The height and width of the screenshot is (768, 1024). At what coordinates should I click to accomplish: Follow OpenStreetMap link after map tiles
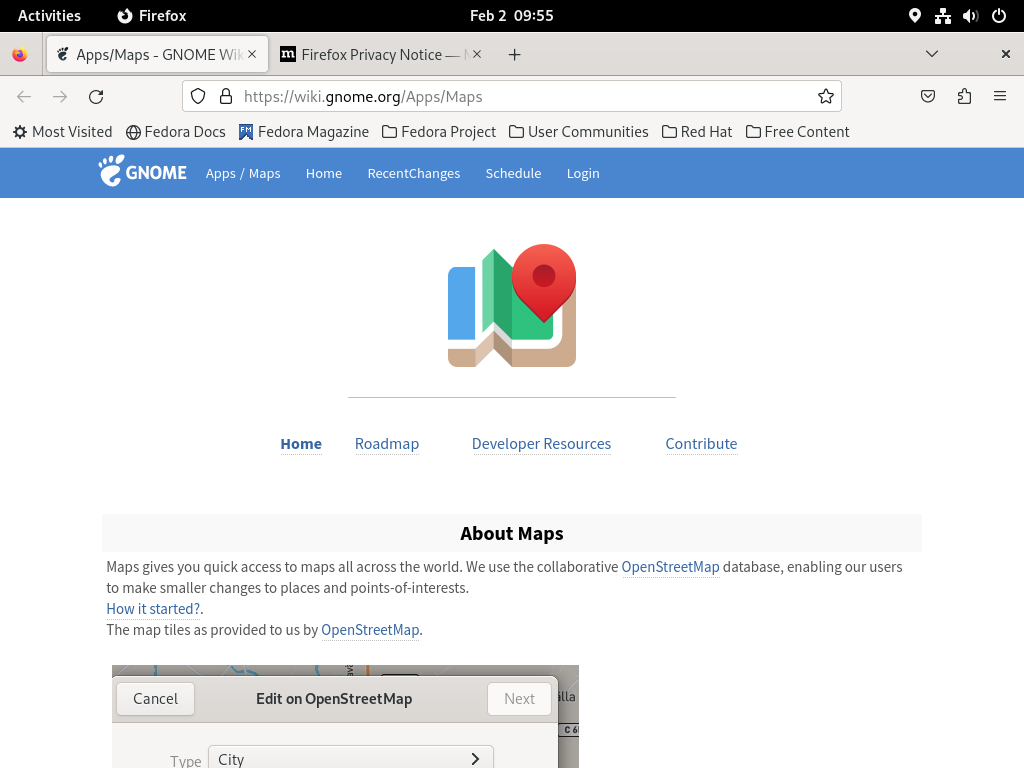(x=370, y=630)
